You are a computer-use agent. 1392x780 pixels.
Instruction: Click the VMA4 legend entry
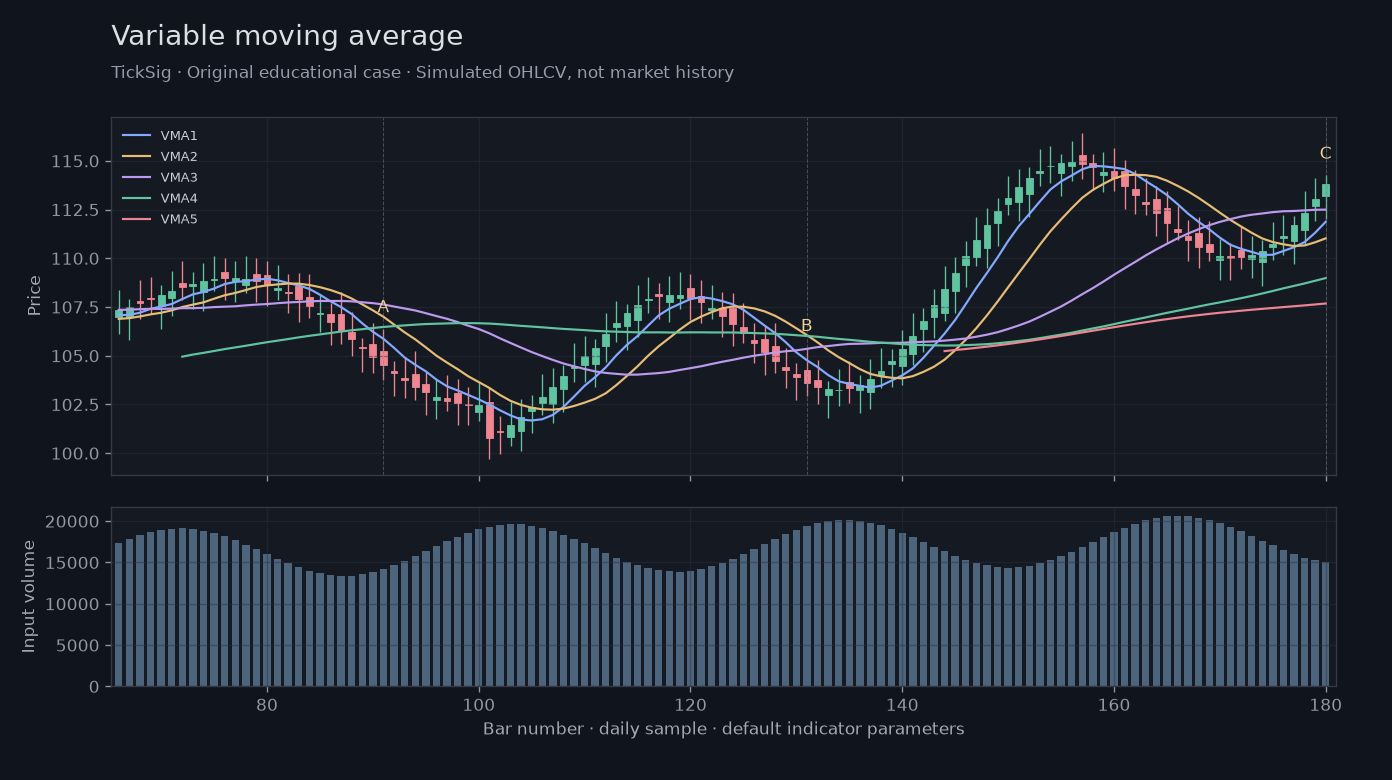[159, 199]
